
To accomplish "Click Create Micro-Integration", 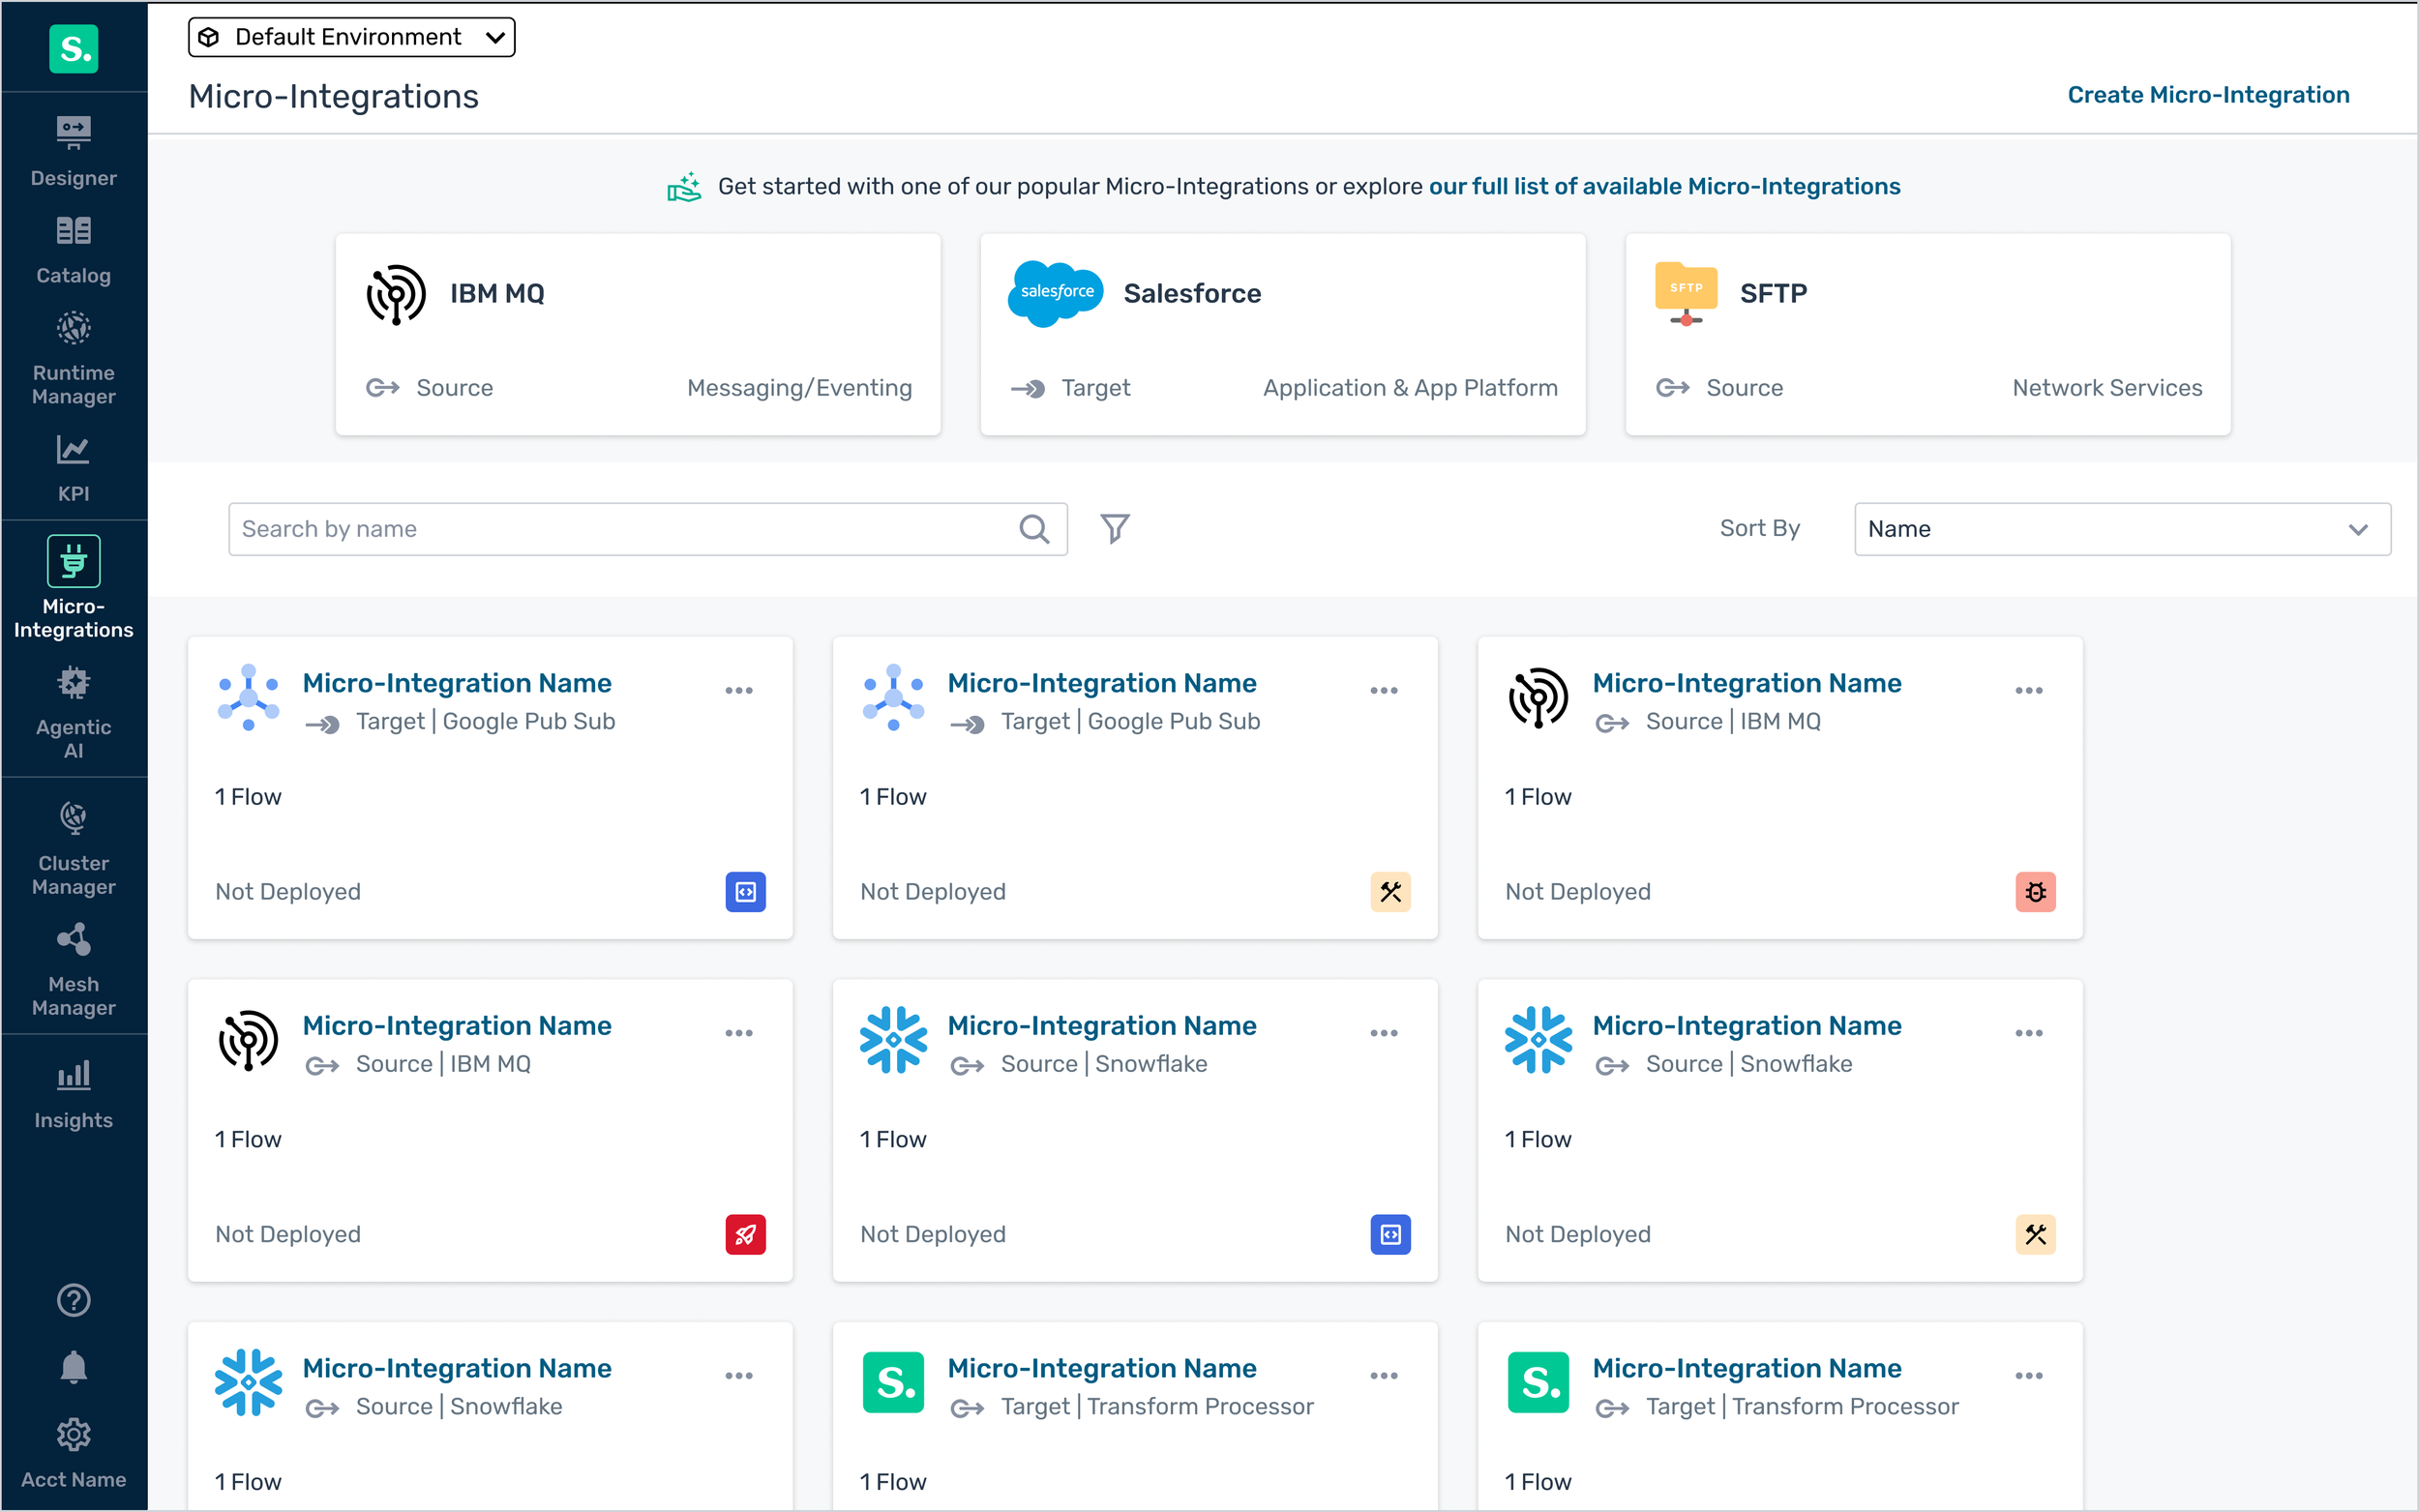I will (x=2207, y=94).
